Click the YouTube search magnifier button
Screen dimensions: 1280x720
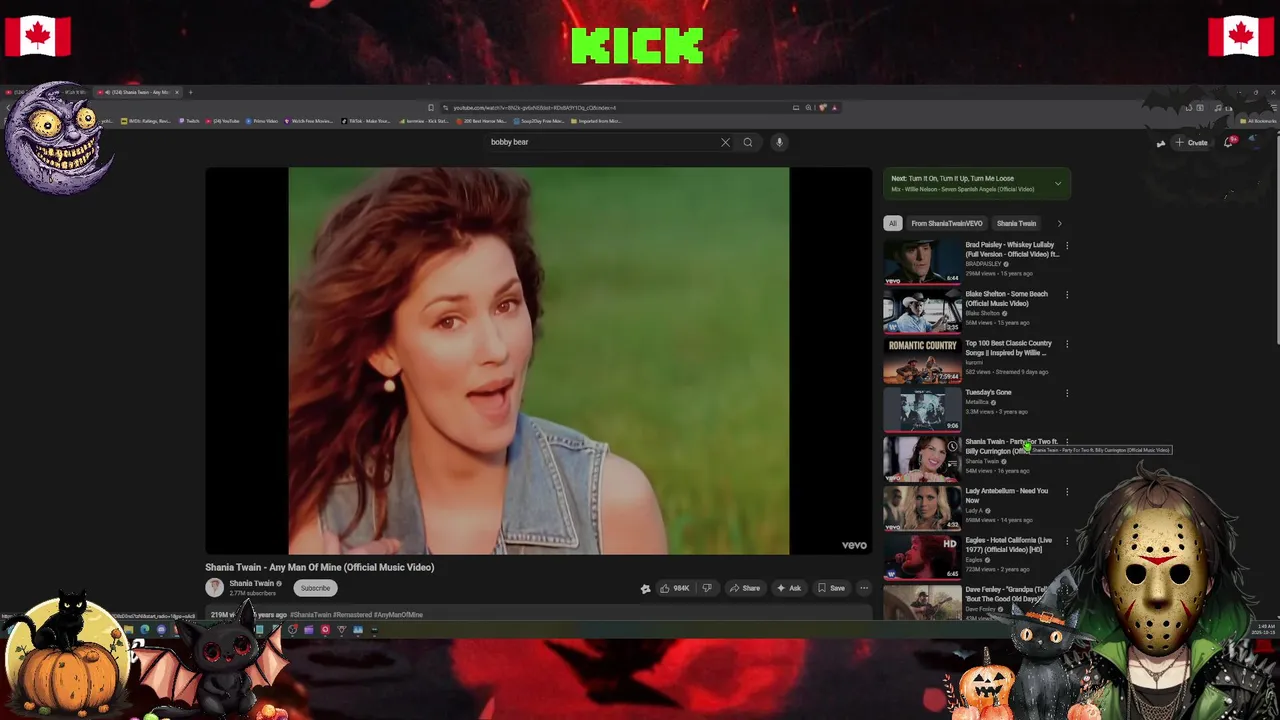point(747,142)
